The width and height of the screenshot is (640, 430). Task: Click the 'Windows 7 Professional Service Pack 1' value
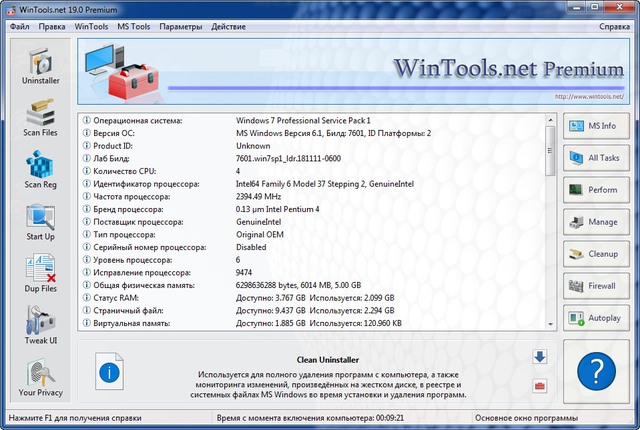(303, 120)
